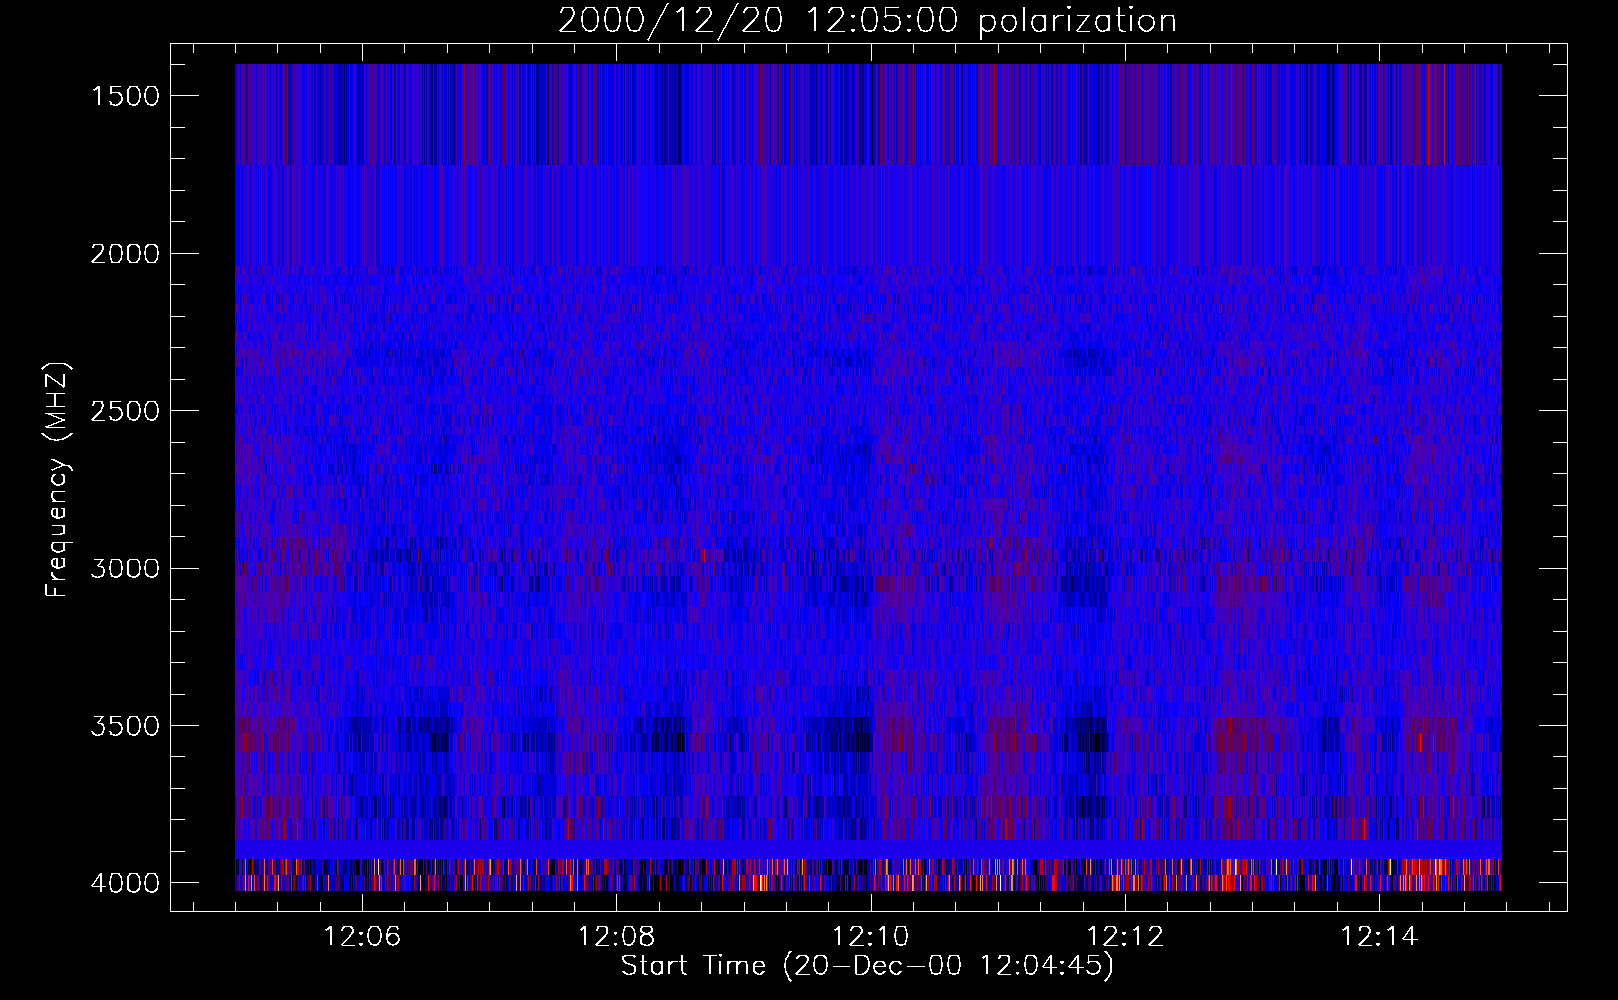
Task: Click the 12:08 time tick label
Action: click(x=617, y=937)
